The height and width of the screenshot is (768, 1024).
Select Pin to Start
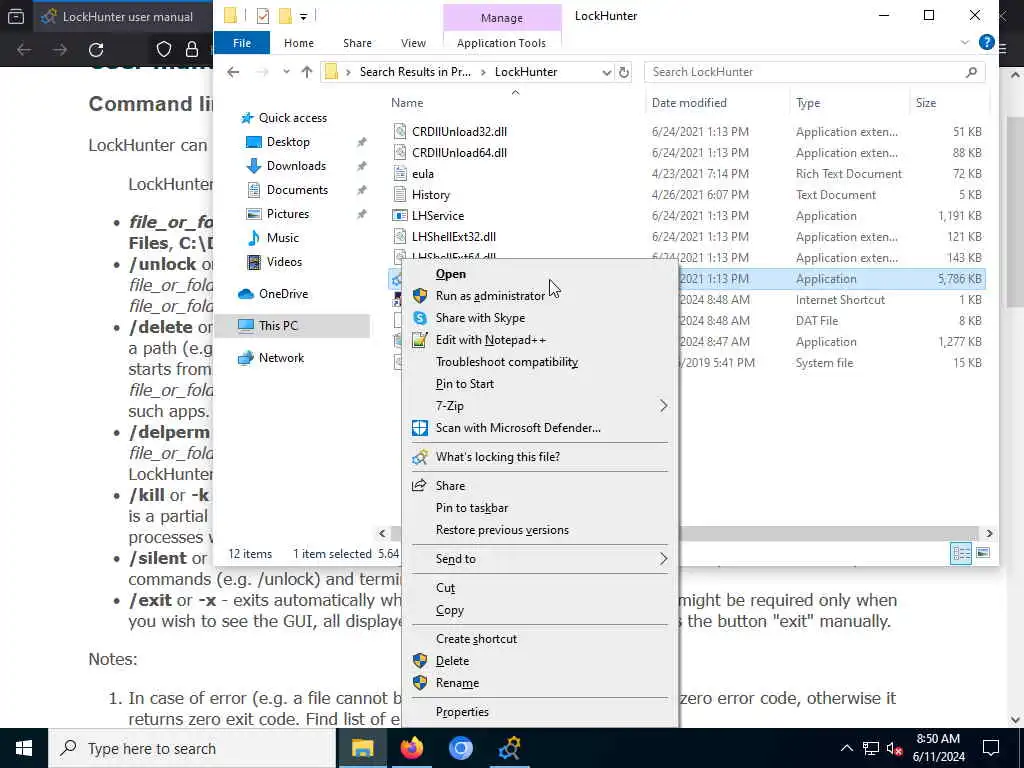click(464, 384)
